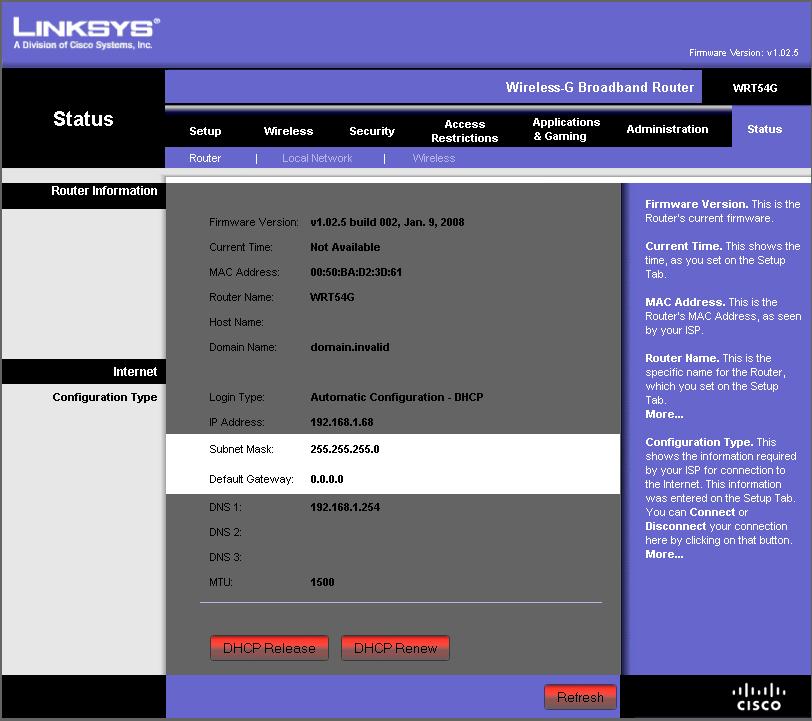This screenshot has height=721, width=812.
Task: Click Login Type label
Action: pos(237,397)
